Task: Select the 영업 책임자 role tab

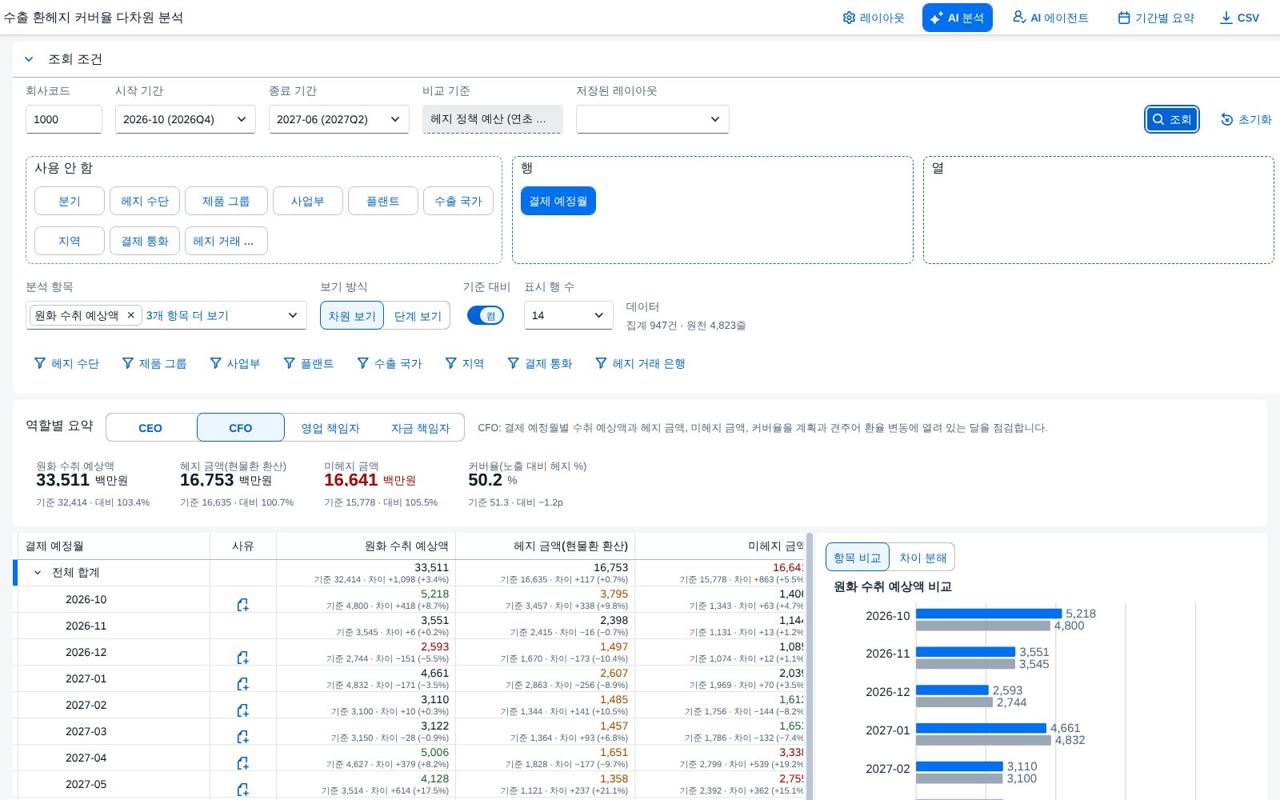Action: click(330, 428)
